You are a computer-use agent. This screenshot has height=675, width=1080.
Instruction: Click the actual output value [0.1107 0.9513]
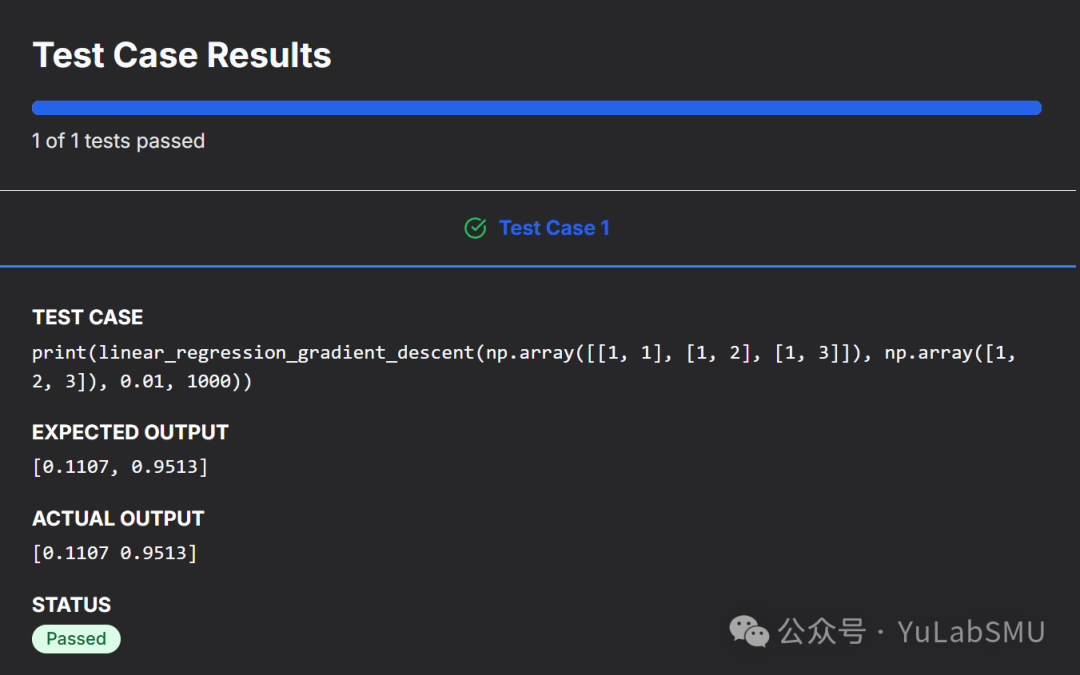click(x=114, y=553)
